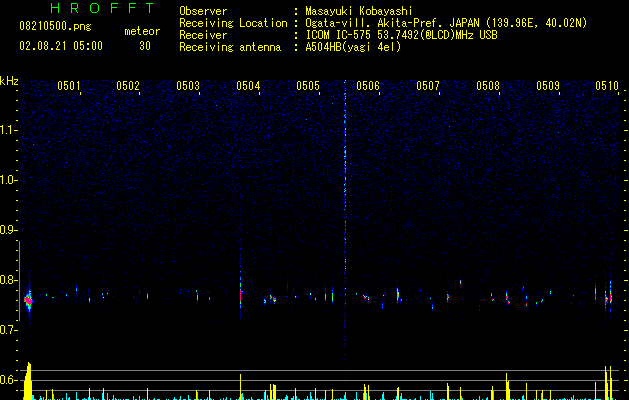Image resolution: width=629 pixels, height=400 pixels.
Task: Click the 0.7 kHz axis label
Action: pyautogui.click(x=8, y=330)
